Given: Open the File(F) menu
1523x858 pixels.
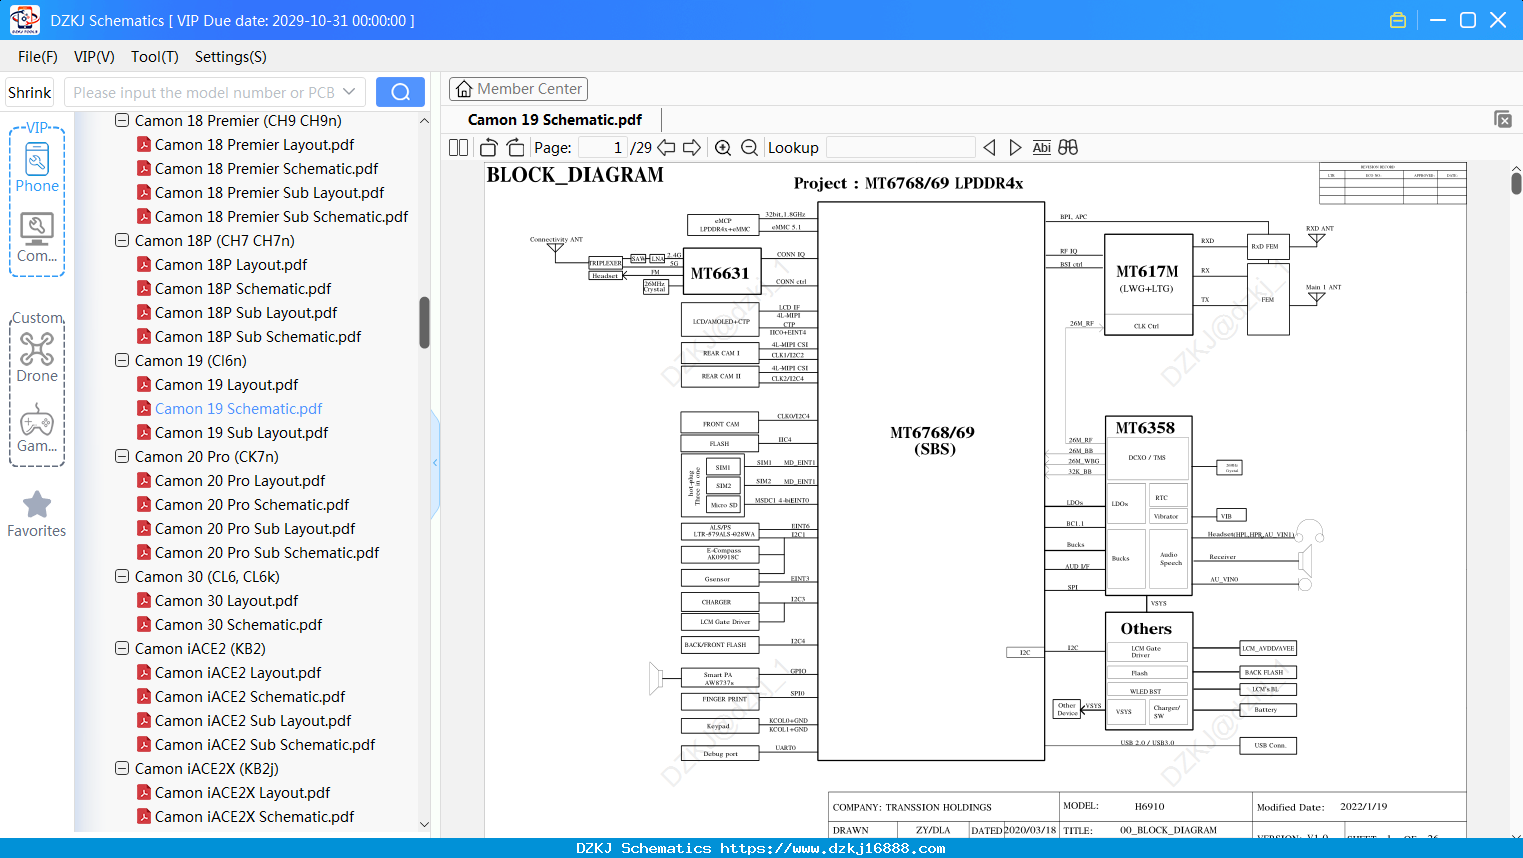Looking at the screenshot, I should (38, 57).
